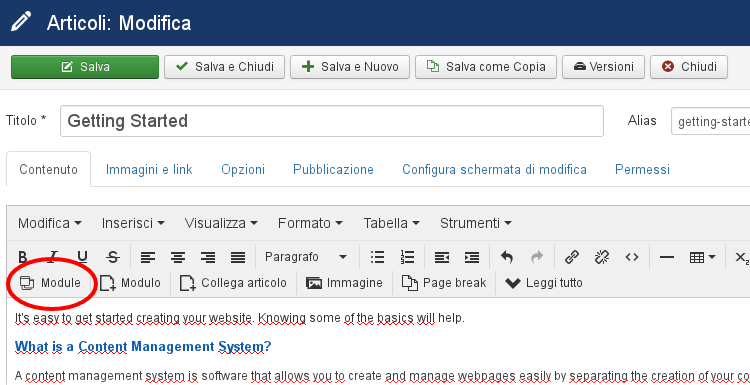
Task: Click Salva e Chiudi button
Action: [224, 67]
